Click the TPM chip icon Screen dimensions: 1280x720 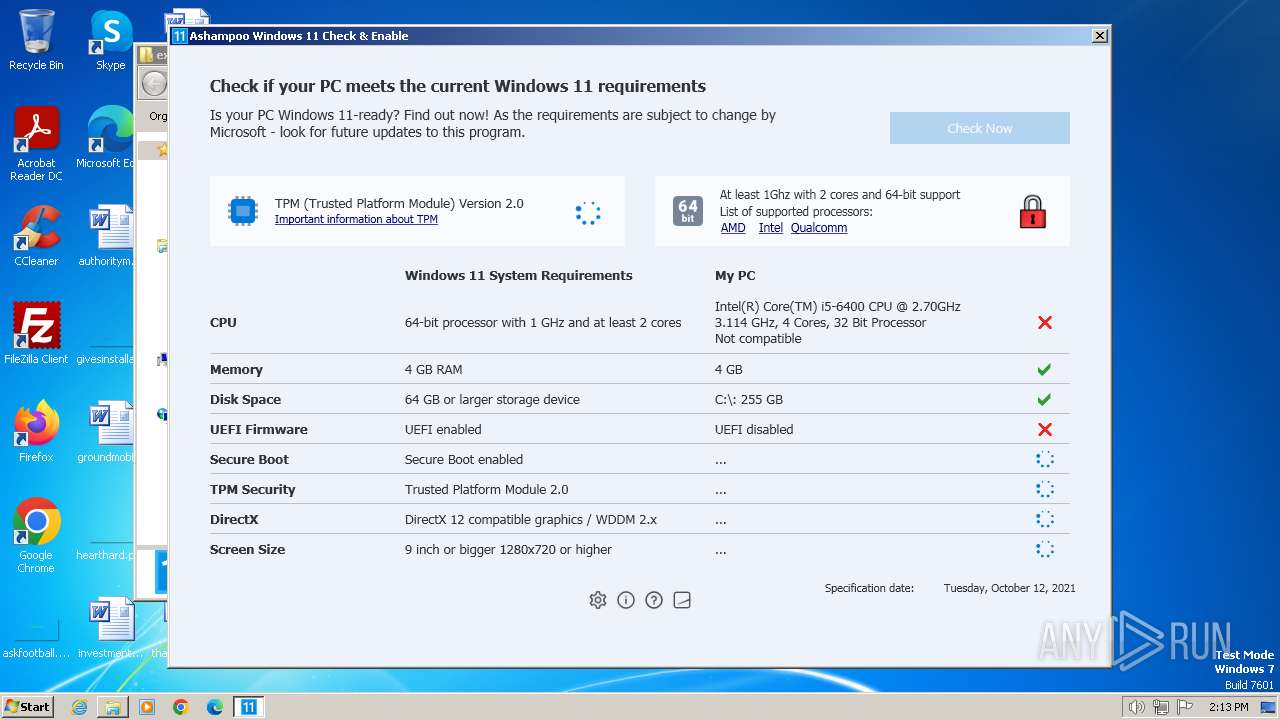tap(243, 211)
